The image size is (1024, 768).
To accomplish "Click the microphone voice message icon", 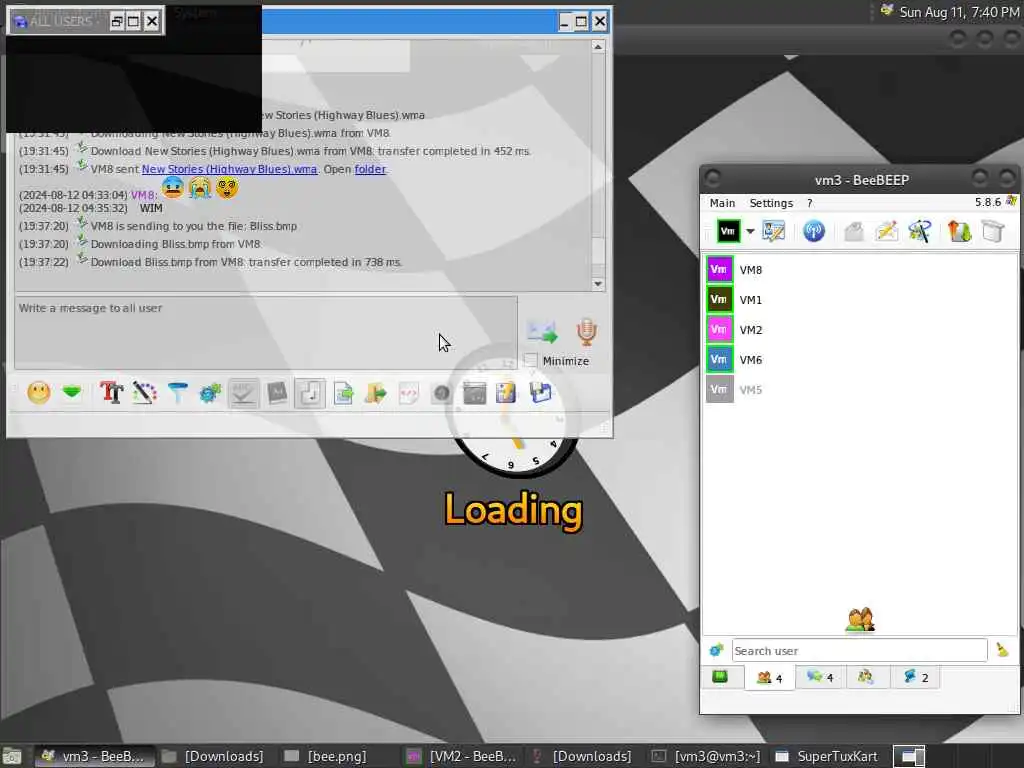I will point(586,332).
